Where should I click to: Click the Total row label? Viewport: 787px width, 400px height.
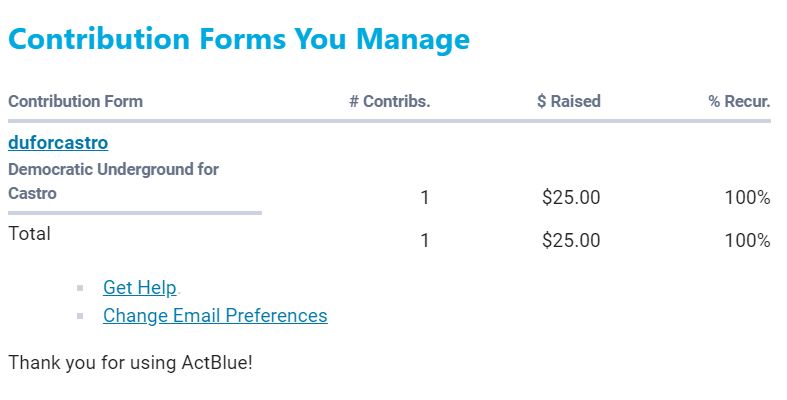[29, 234]
